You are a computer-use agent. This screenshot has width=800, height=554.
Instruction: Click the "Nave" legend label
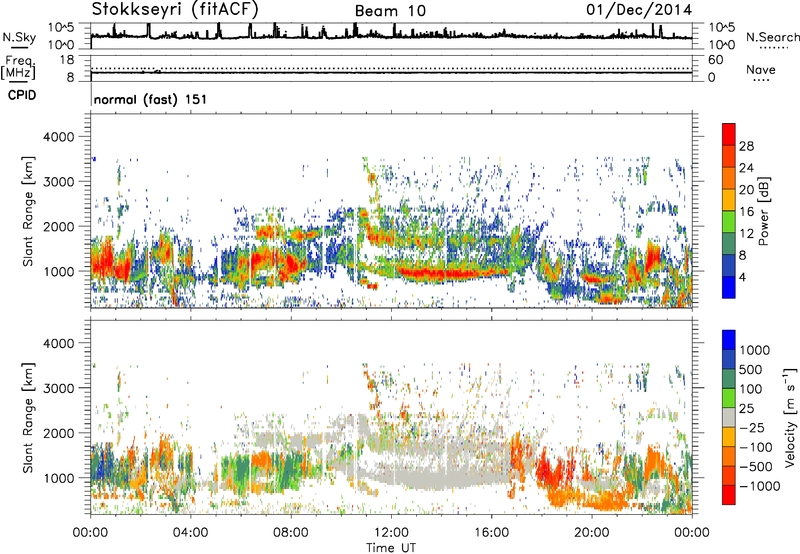pyautogui.click(x=761, y=69)
